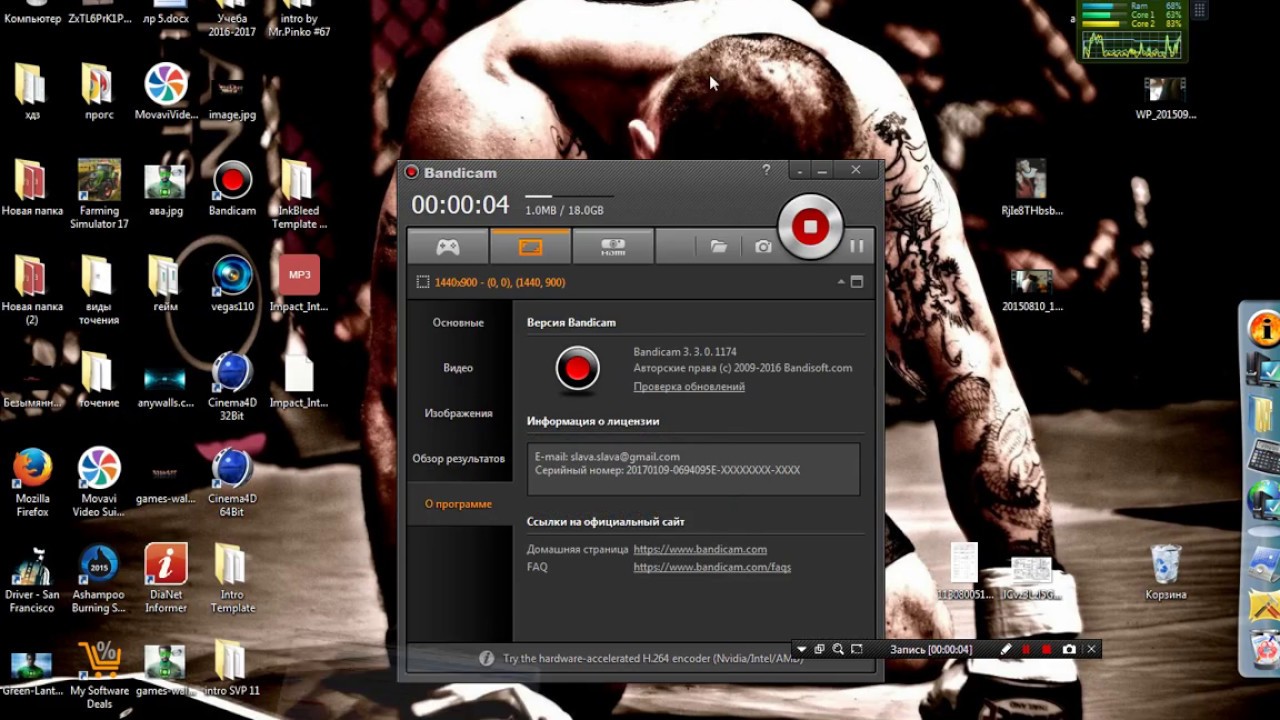This screenshot has width=1280, height=720.
Task: Stop recording with the big red button
Action: pyautogui.click(x=810, y=227)
